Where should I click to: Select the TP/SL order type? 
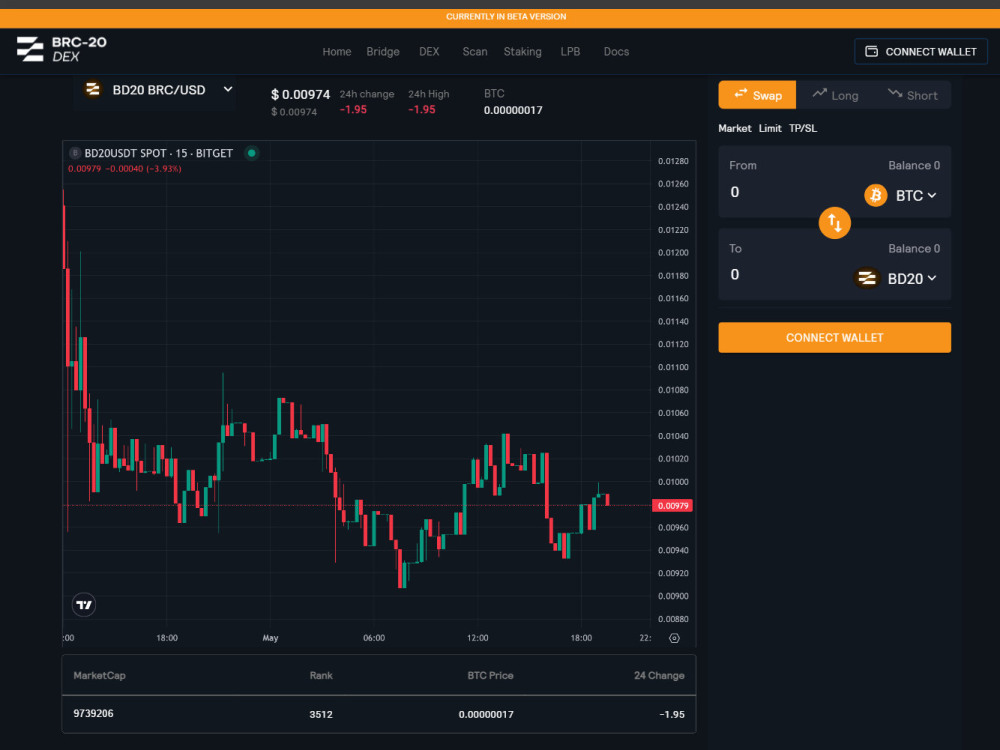click(803, 128)
